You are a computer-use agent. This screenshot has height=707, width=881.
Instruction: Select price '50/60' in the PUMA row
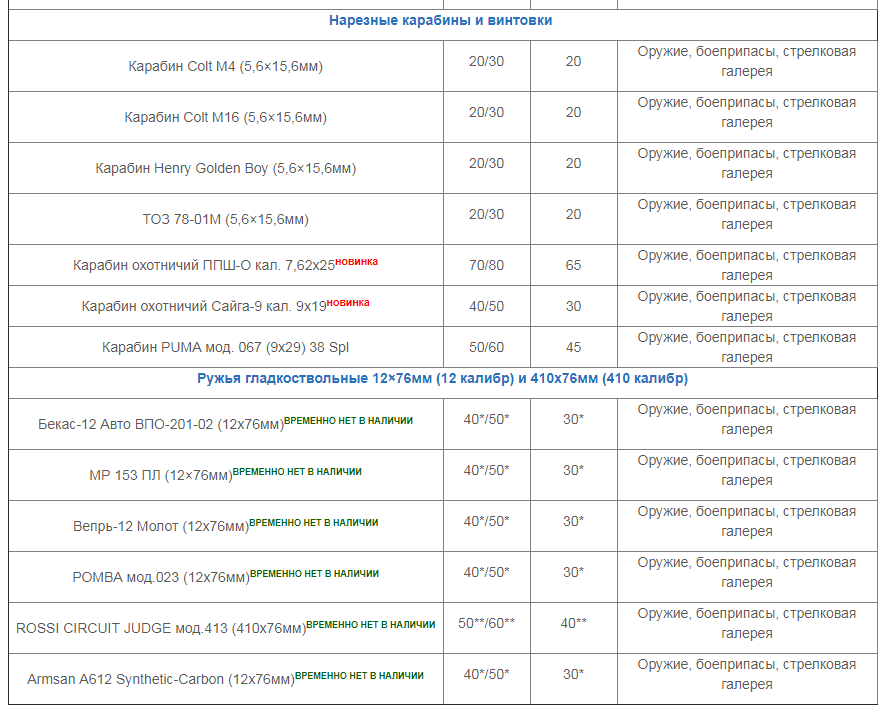pyautogui.click(x=487, y=347)
